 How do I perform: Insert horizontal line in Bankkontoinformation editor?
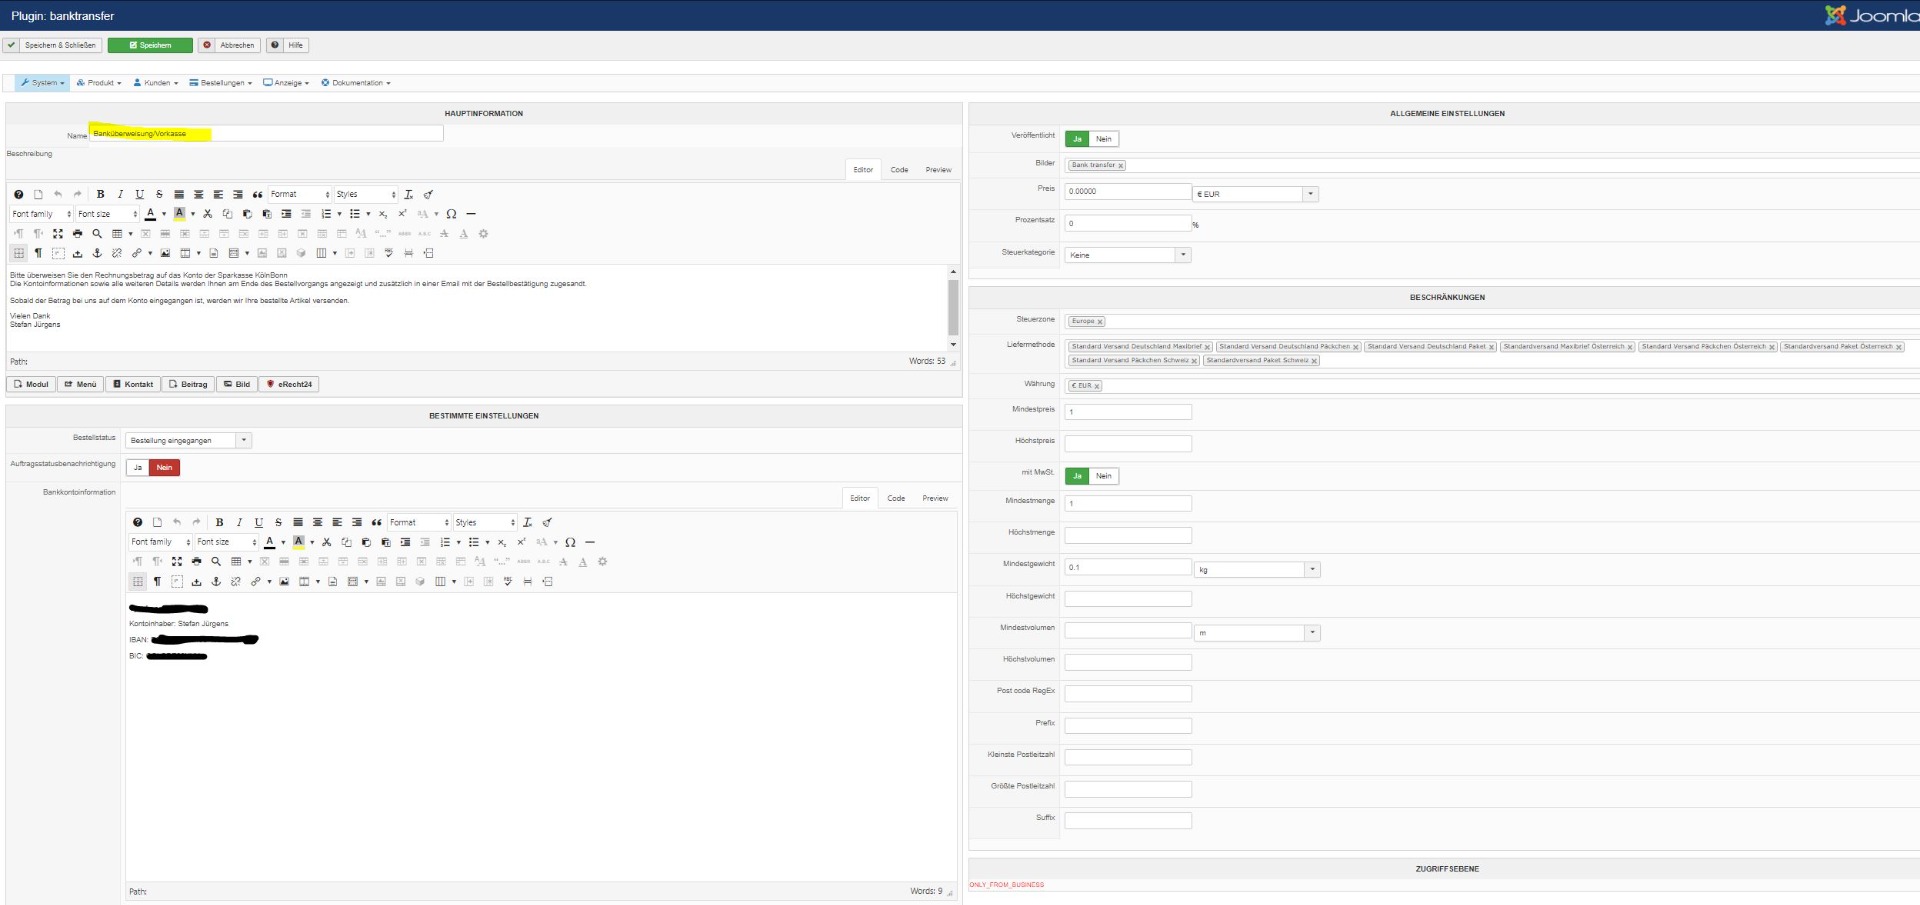coord(590,542)
